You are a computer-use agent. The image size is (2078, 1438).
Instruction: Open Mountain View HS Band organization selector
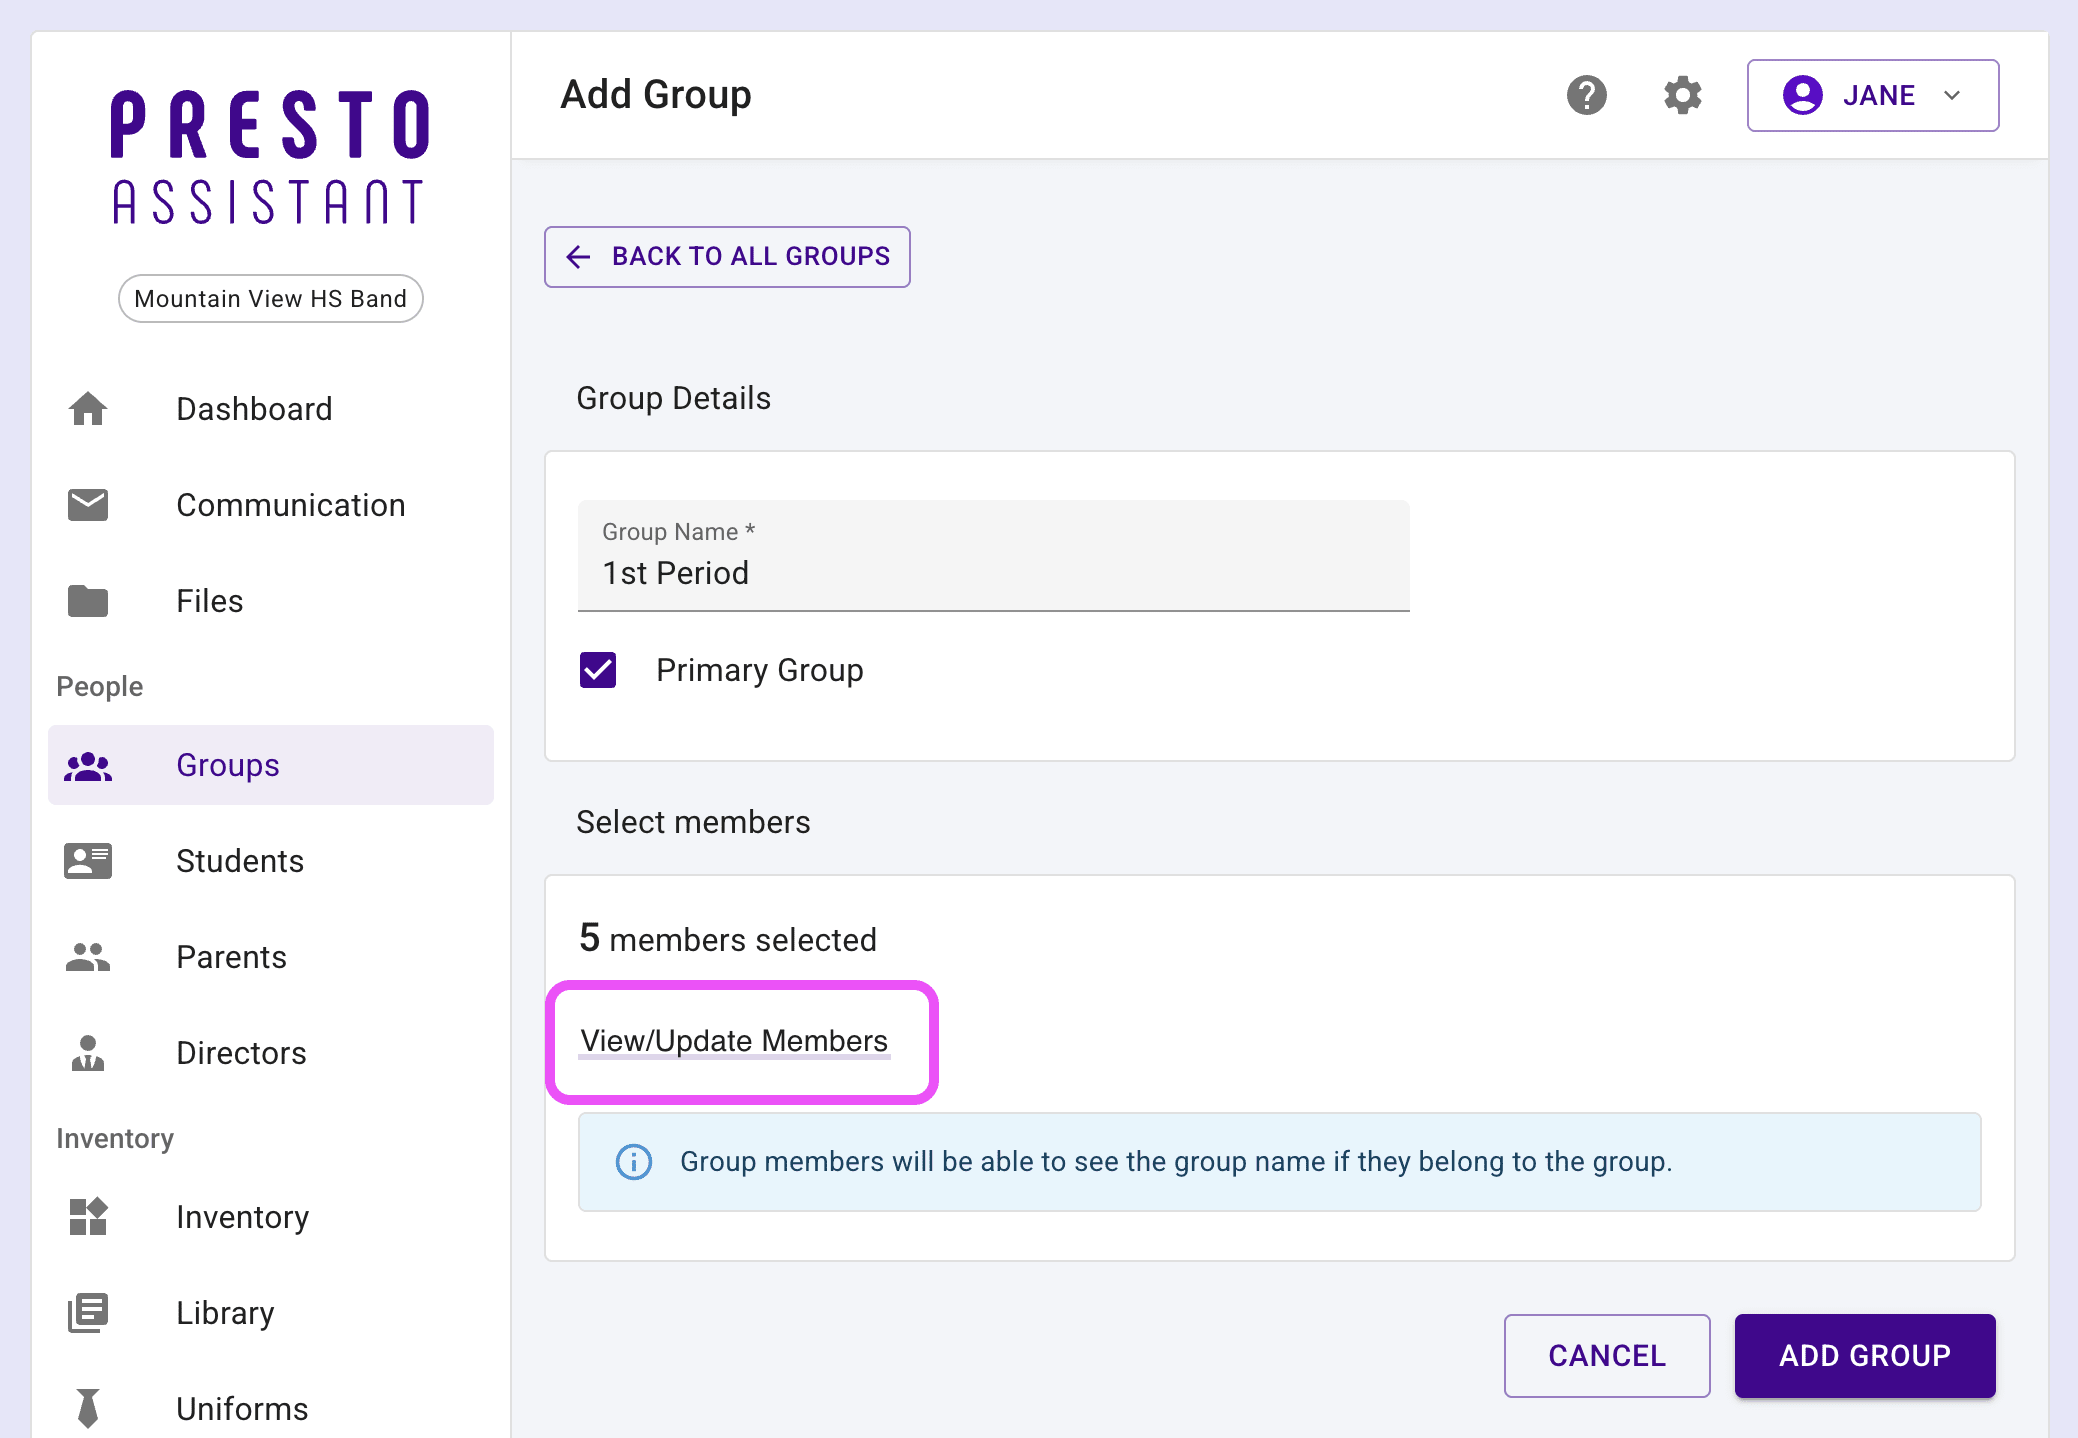[x=270, y=299]
